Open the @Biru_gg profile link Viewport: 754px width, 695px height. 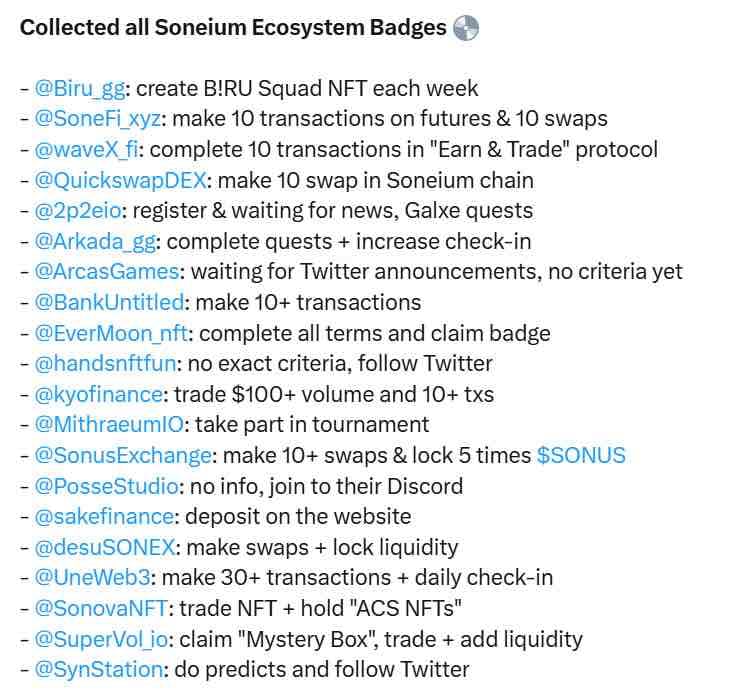pos(80,88)
